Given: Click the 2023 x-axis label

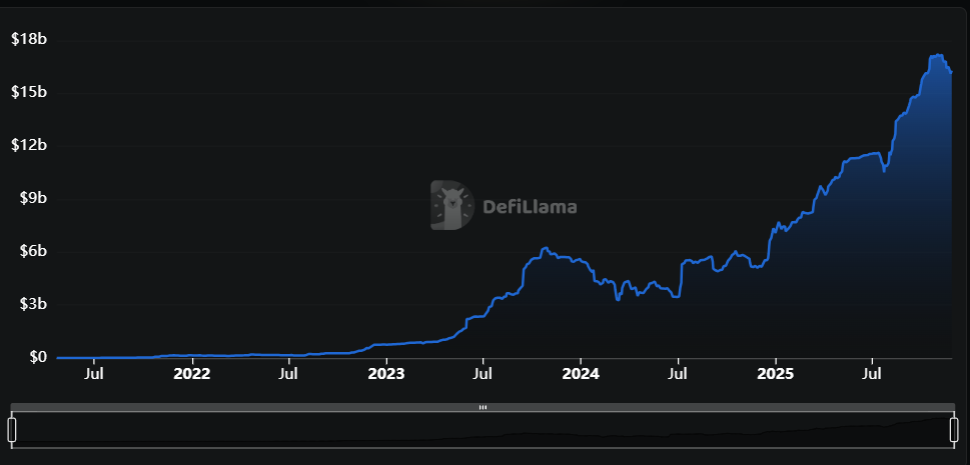Looking at the screenshot, I should 387,374.
